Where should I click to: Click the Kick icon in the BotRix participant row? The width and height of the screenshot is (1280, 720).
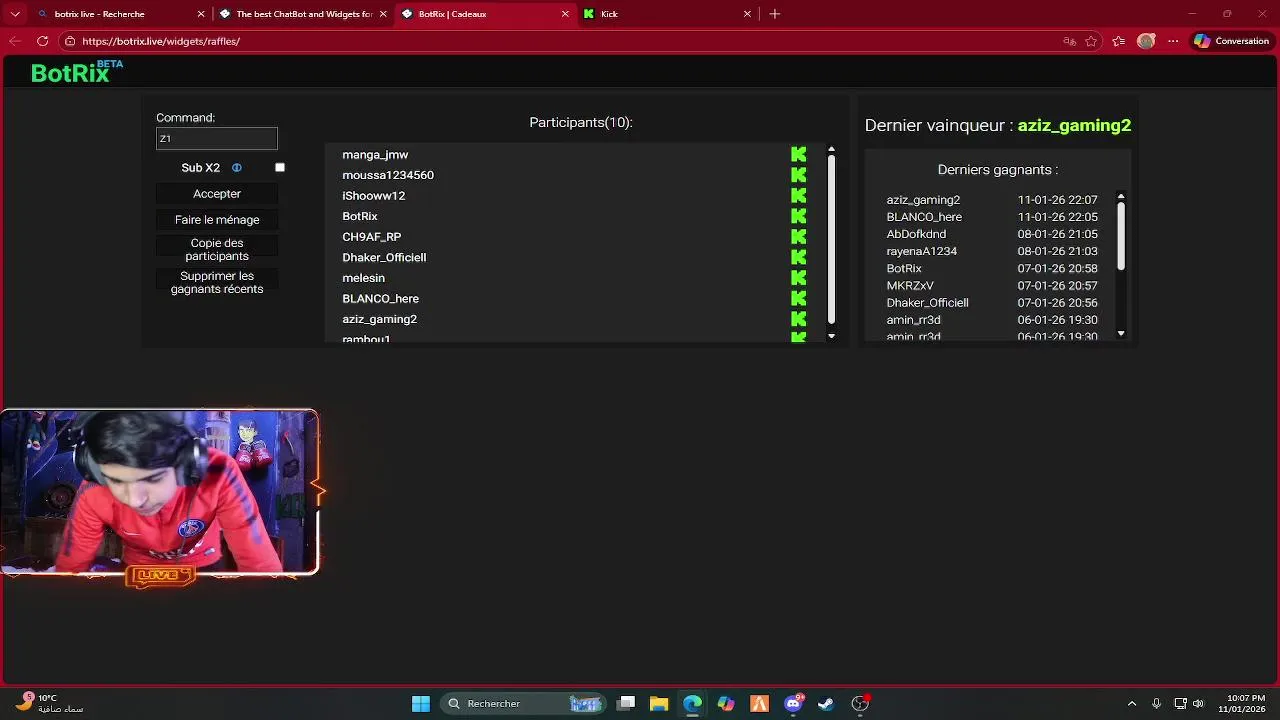pos(798,216)
